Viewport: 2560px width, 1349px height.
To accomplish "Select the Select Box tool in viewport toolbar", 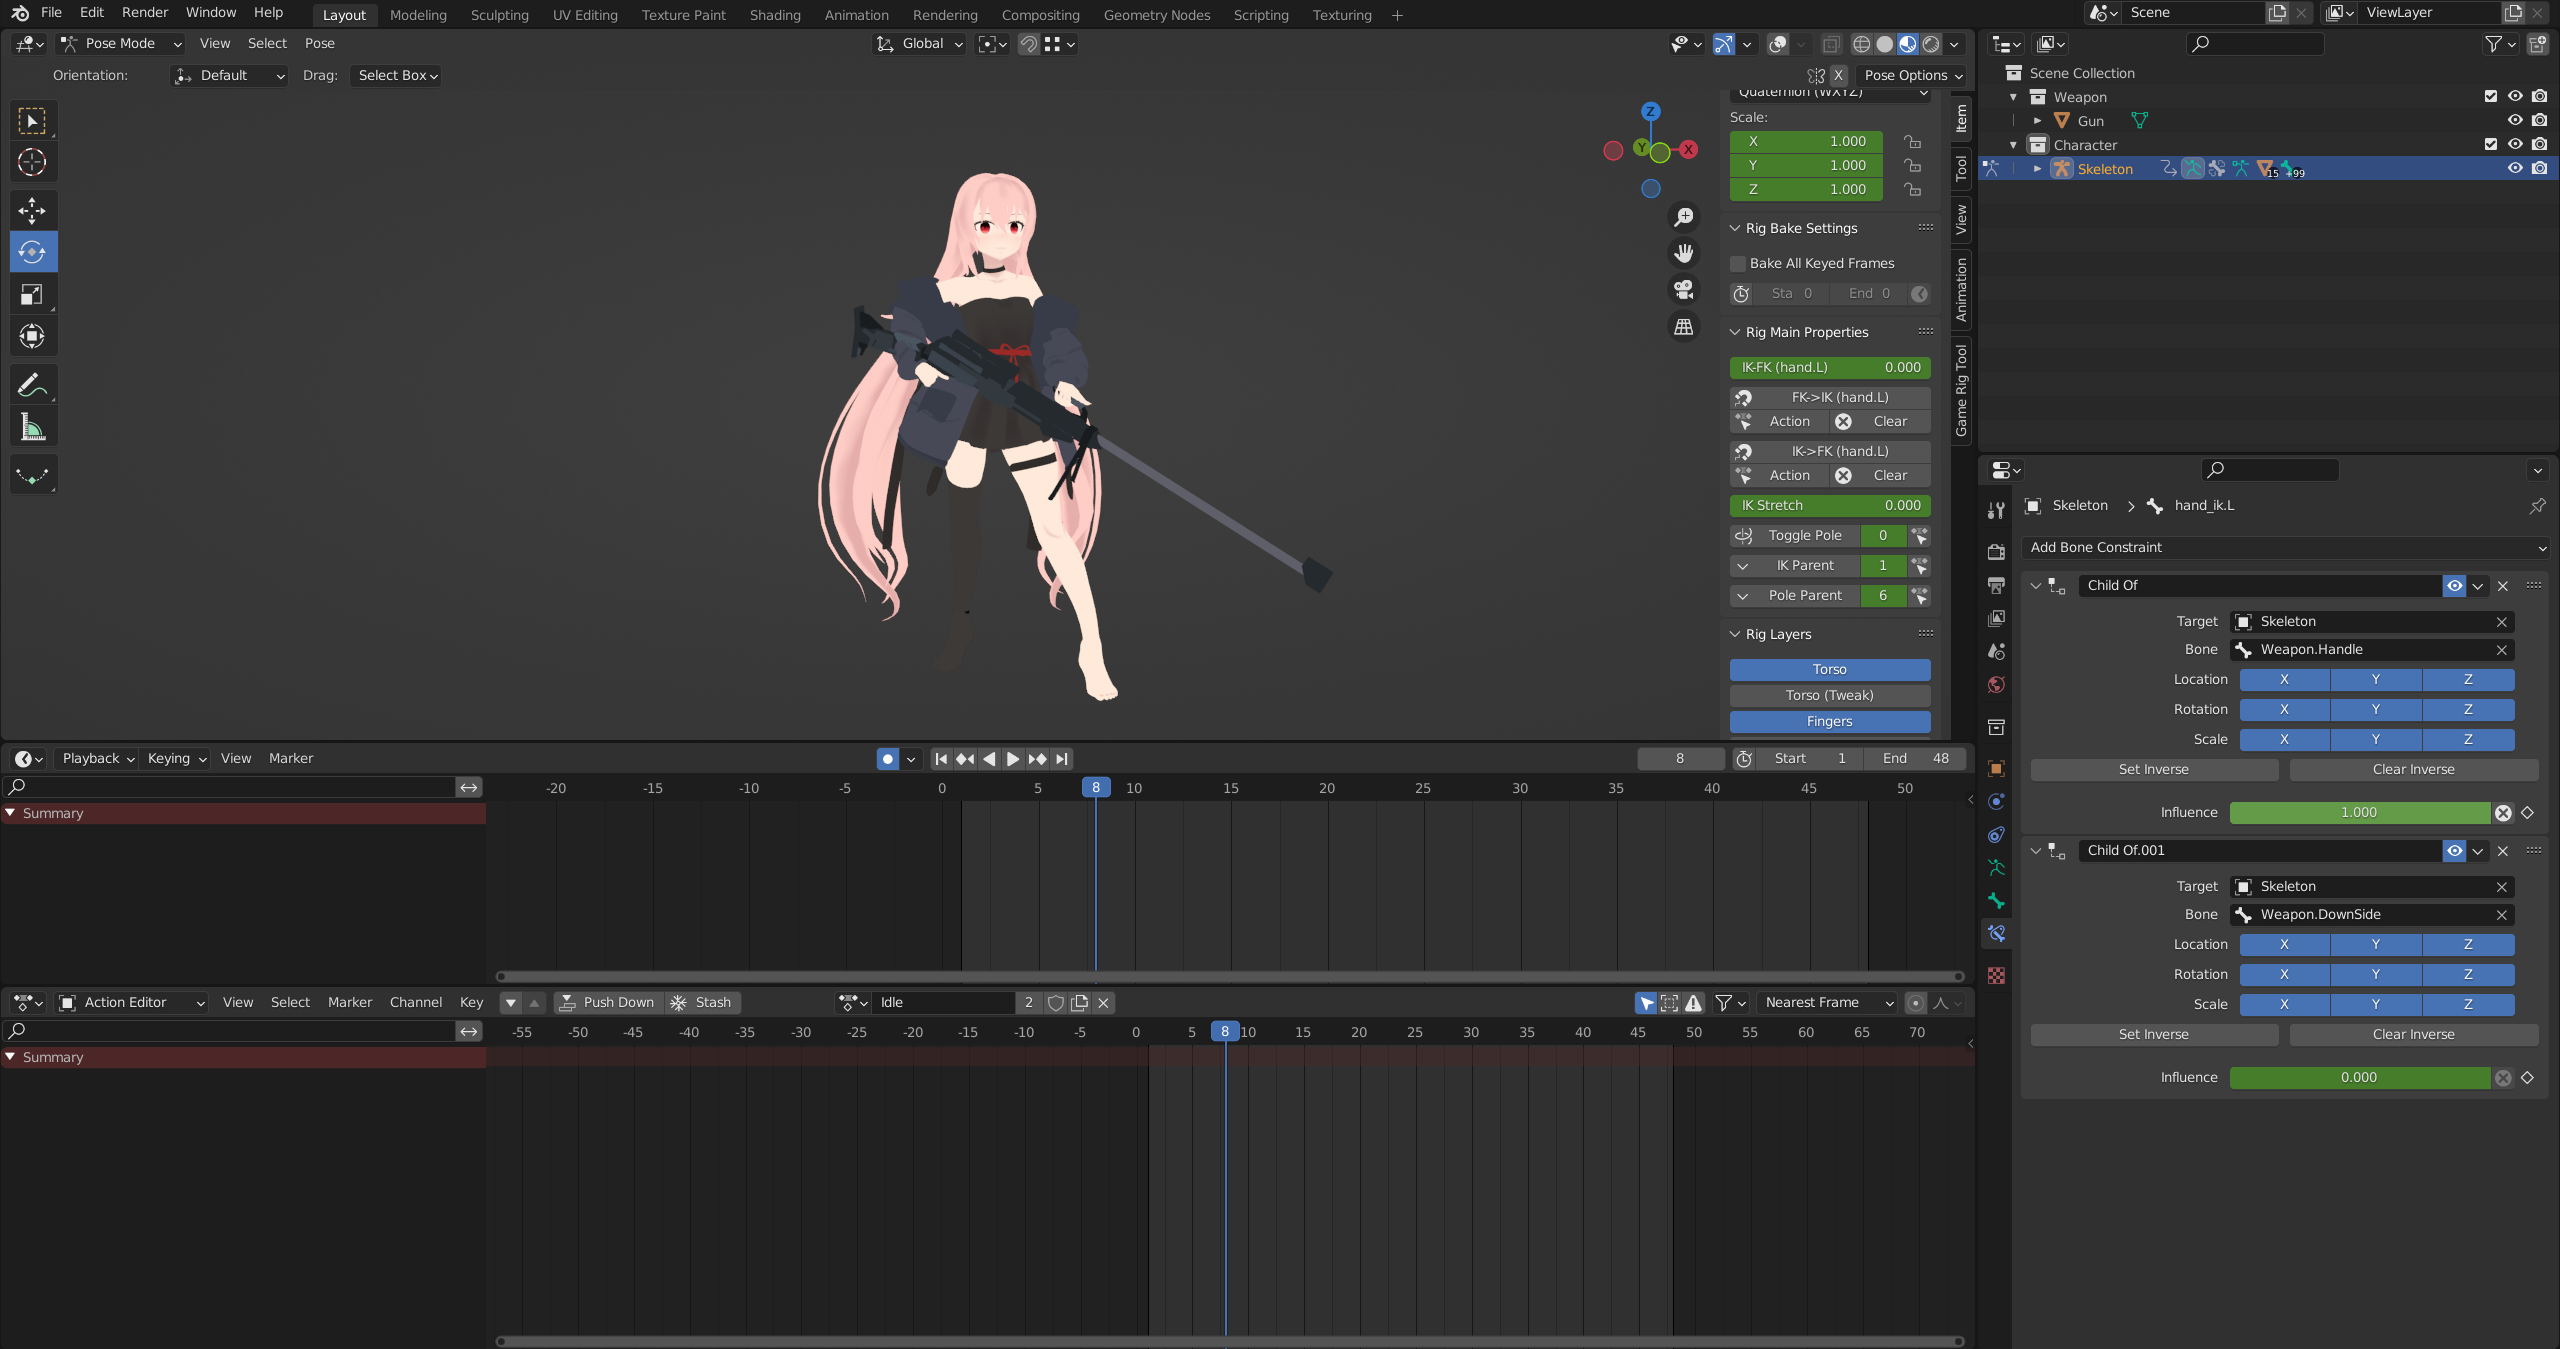I will 33,121.
